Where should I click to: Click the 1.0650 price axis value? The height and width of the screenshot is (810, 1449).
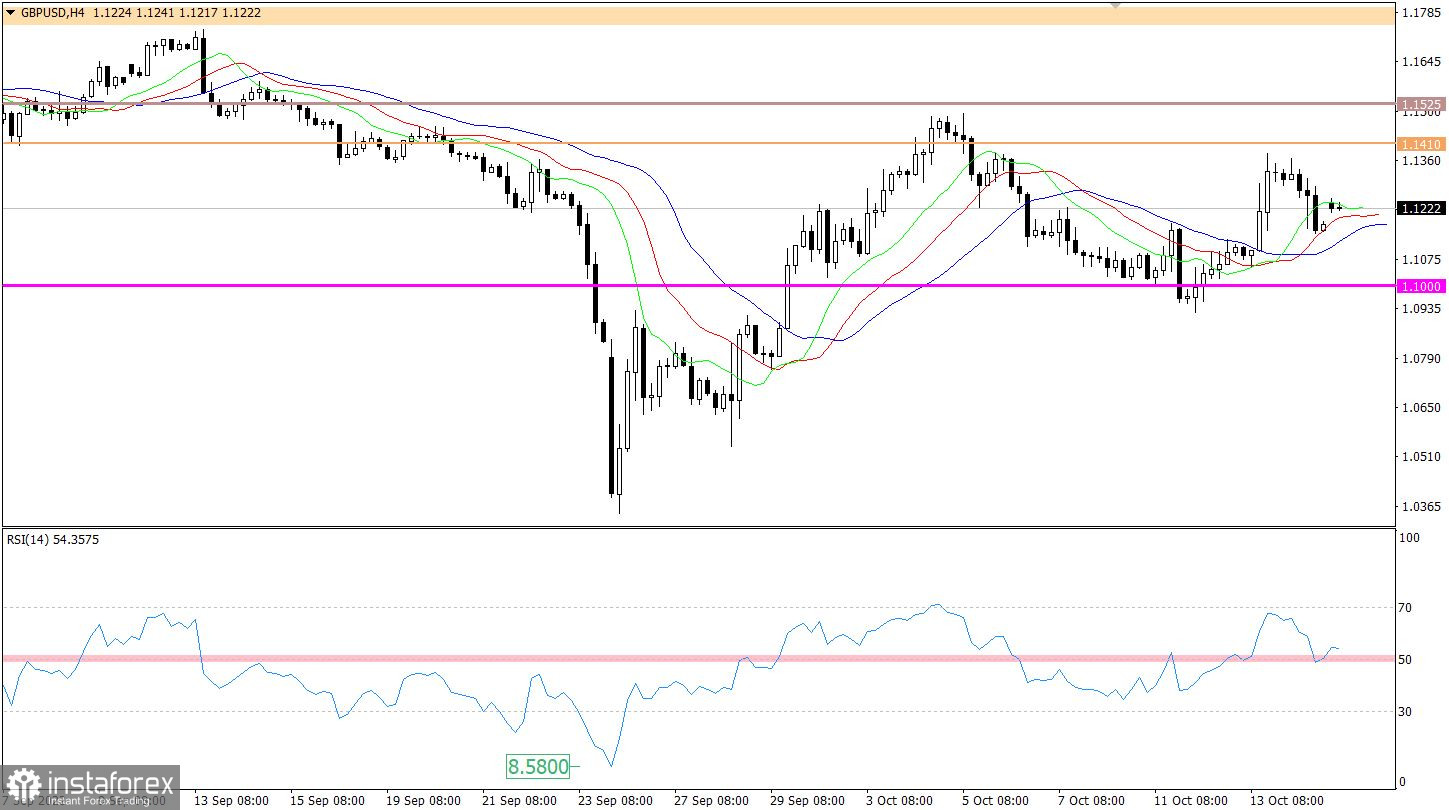(1420, 408)
